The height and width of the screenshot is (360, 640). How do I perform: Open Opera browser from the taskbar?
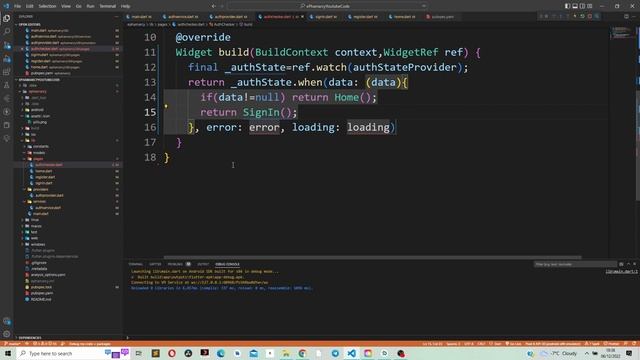[172, 353]
